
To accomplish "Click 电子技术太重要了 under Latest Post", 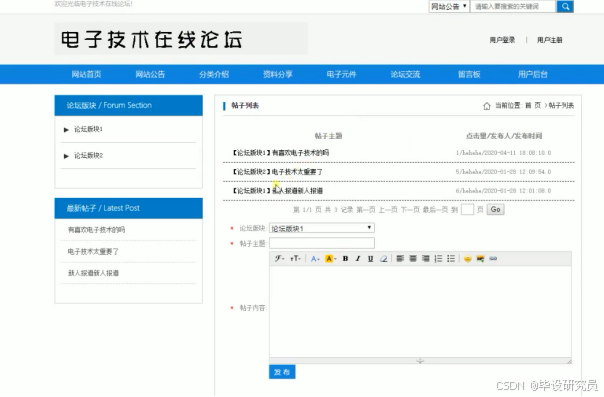I will (93, 252).
